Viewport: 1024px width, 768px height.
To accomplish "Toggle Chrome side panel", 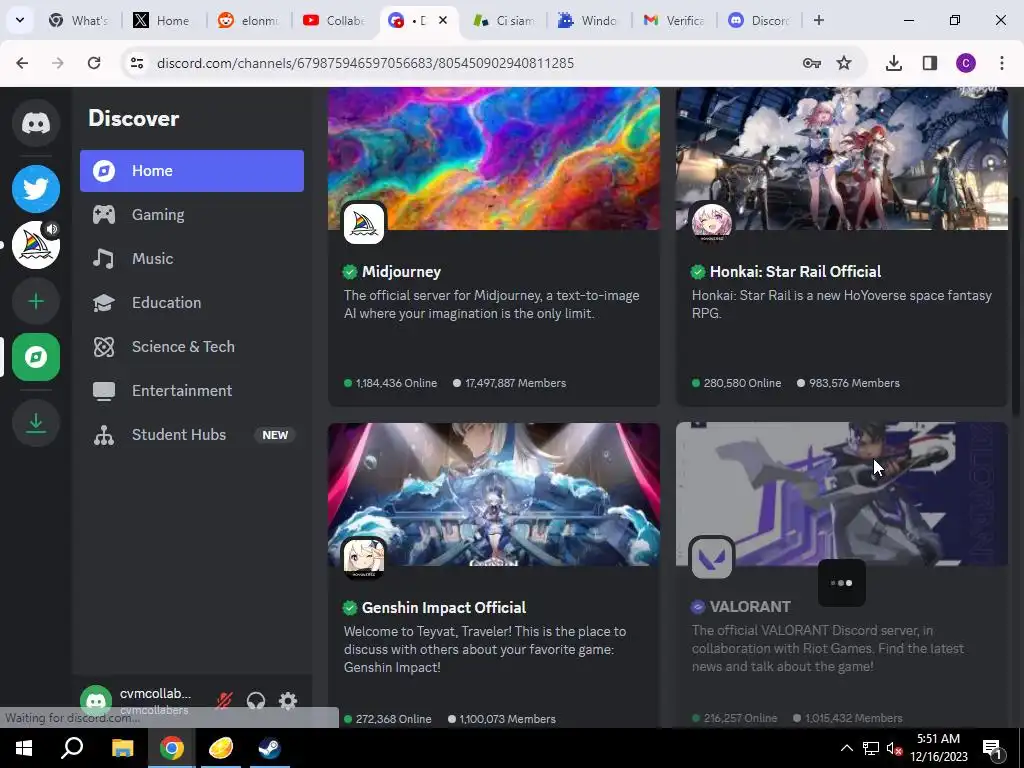I will pos(930,63).
